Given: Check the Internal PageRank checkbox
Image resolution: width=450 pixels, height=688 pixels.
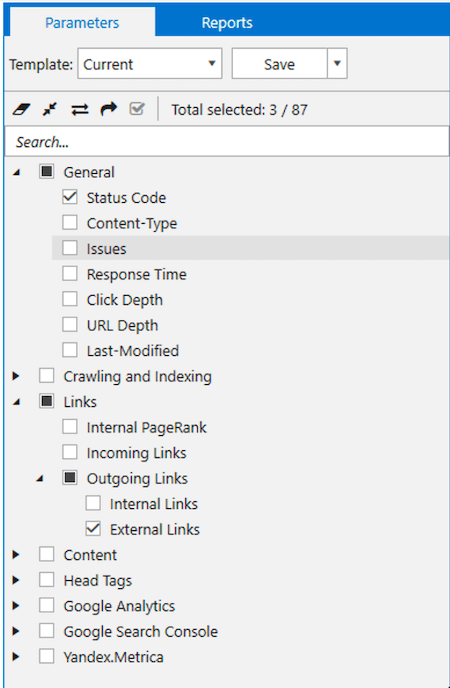Looking at the screenshot, I should tap(70, 426).
